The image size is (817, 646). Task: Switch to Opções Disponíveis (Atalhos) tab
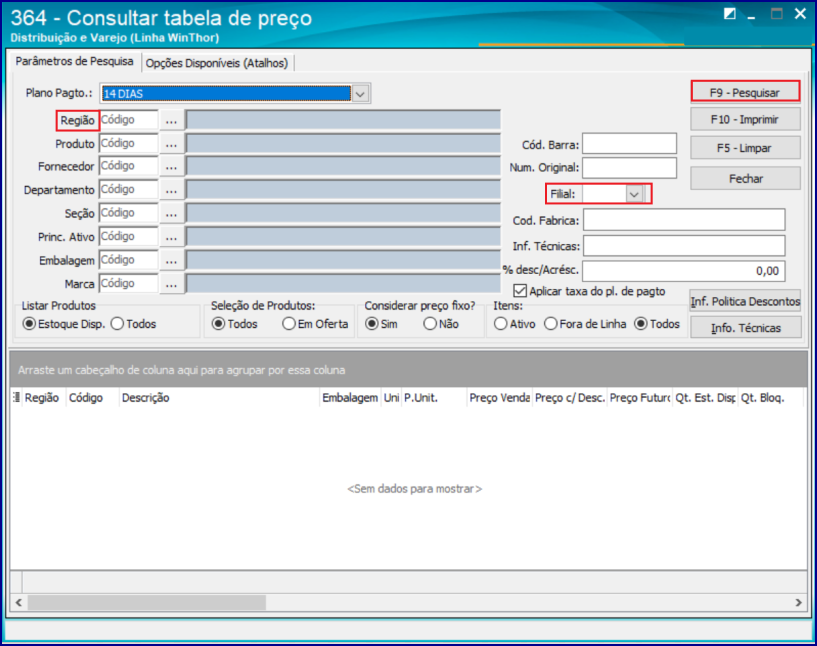[217, 63]
